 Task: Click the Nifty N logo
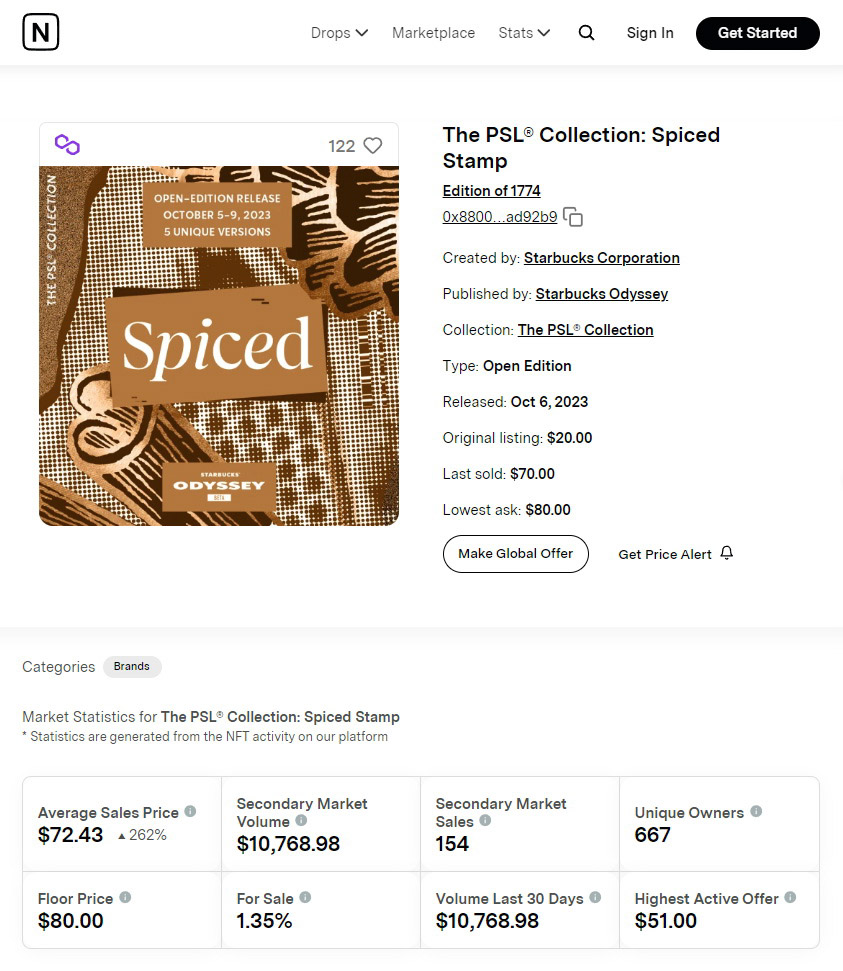tap(41, 32)
